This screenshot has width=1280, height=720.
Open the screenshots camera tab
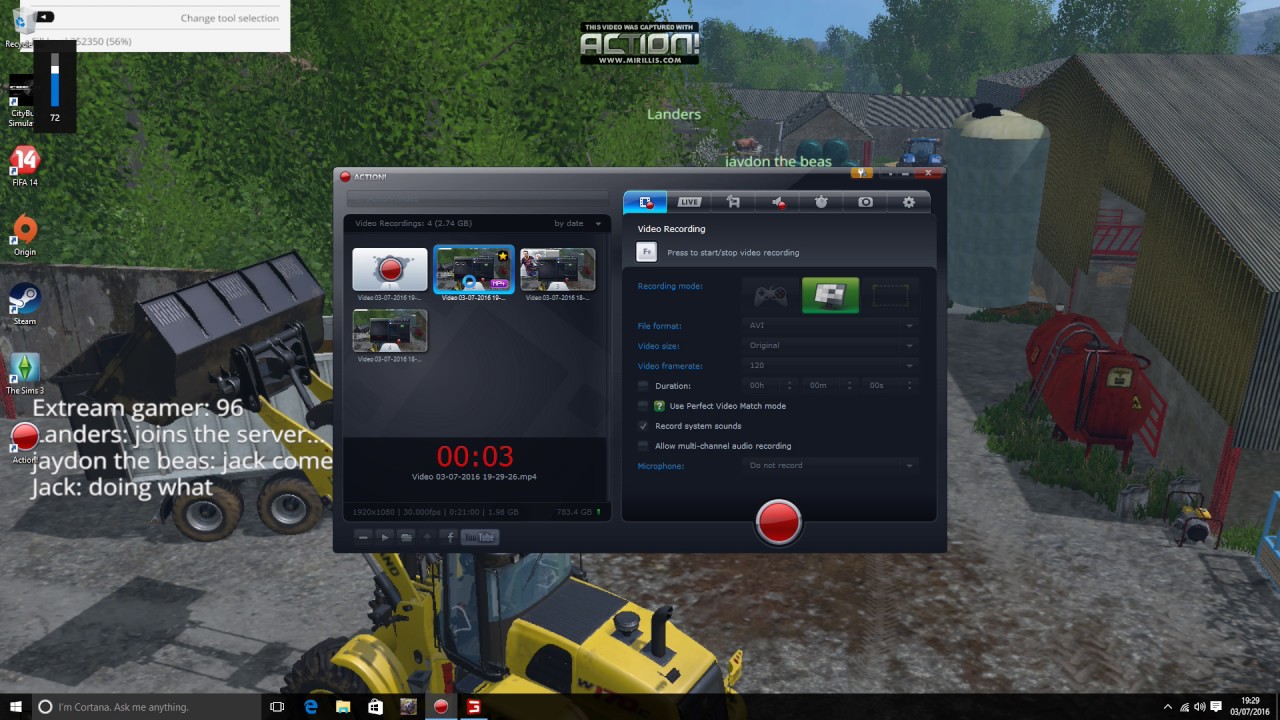tap(865, 202)
